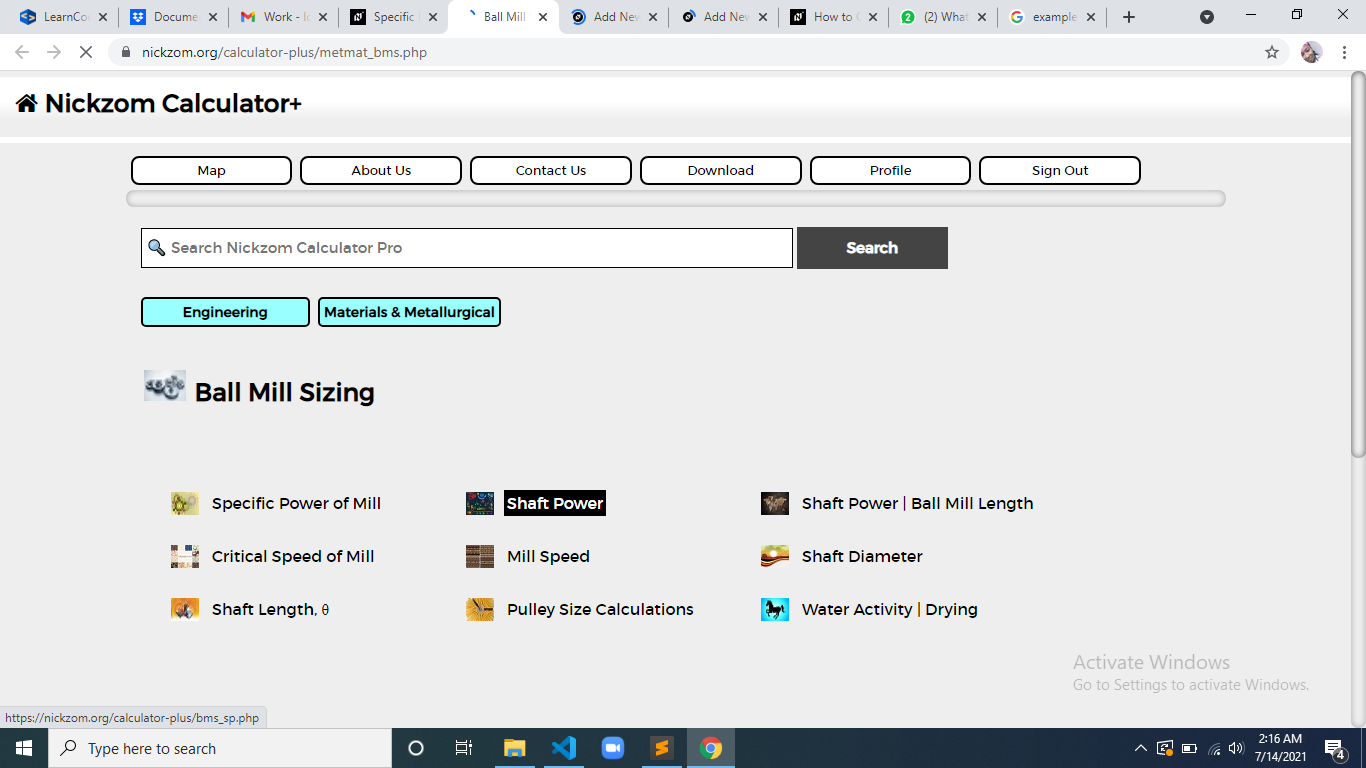Bookmark this page with the star icon
The height and width of the screenshot is (768, 1366).
click(1272, 52)
